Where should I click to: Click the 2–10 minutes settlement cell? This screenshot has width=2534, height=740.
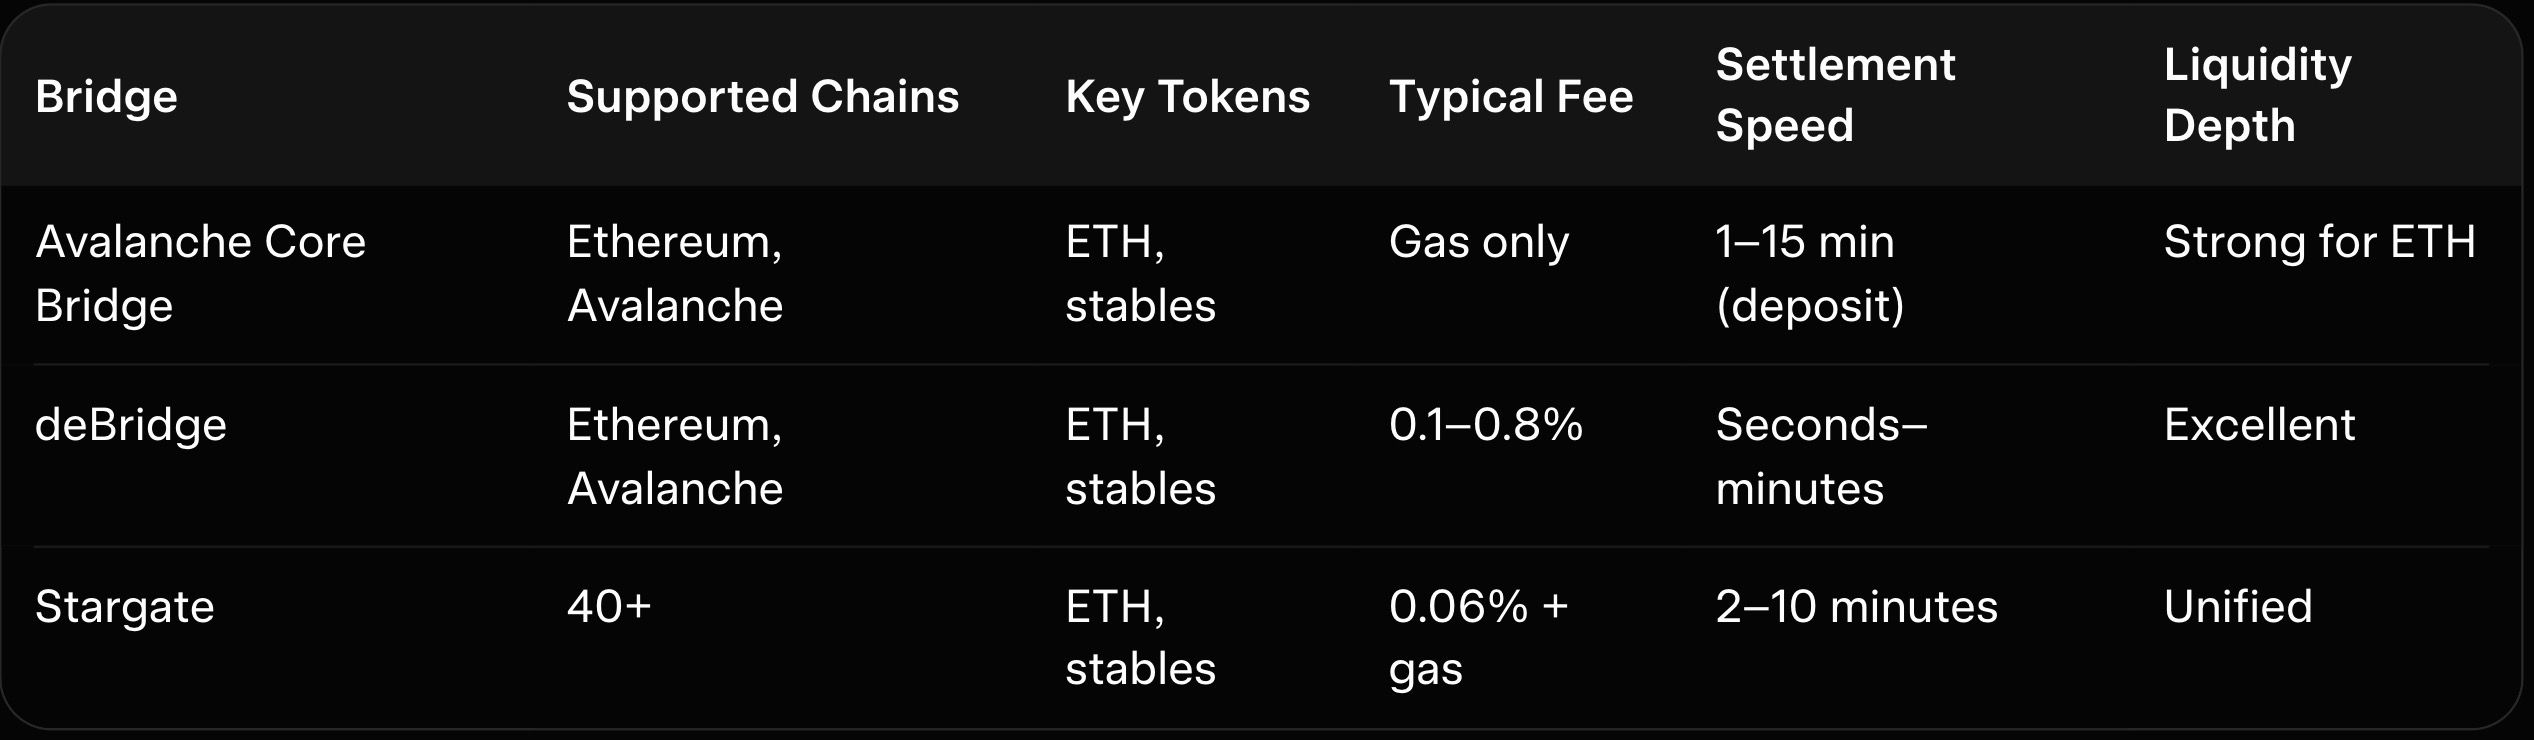1856,607
